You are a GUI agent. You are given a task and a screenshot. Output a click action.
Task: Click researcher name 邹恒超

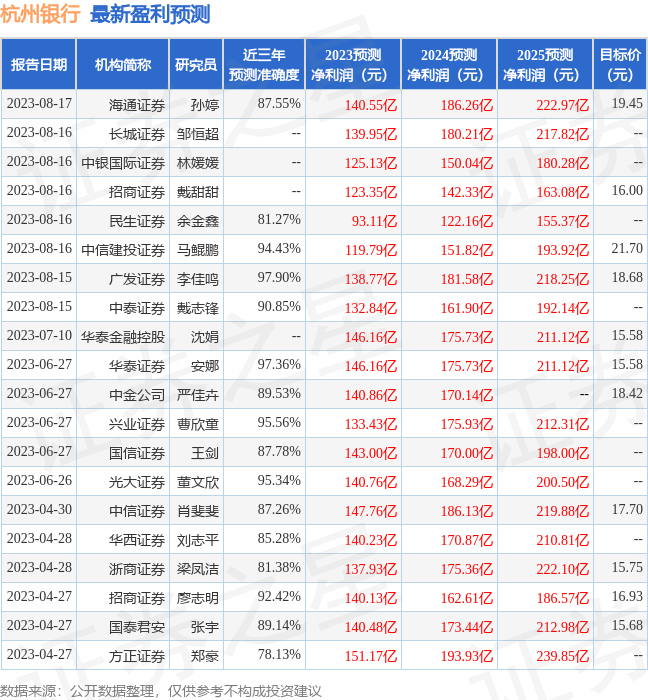[x=198, y=134]
